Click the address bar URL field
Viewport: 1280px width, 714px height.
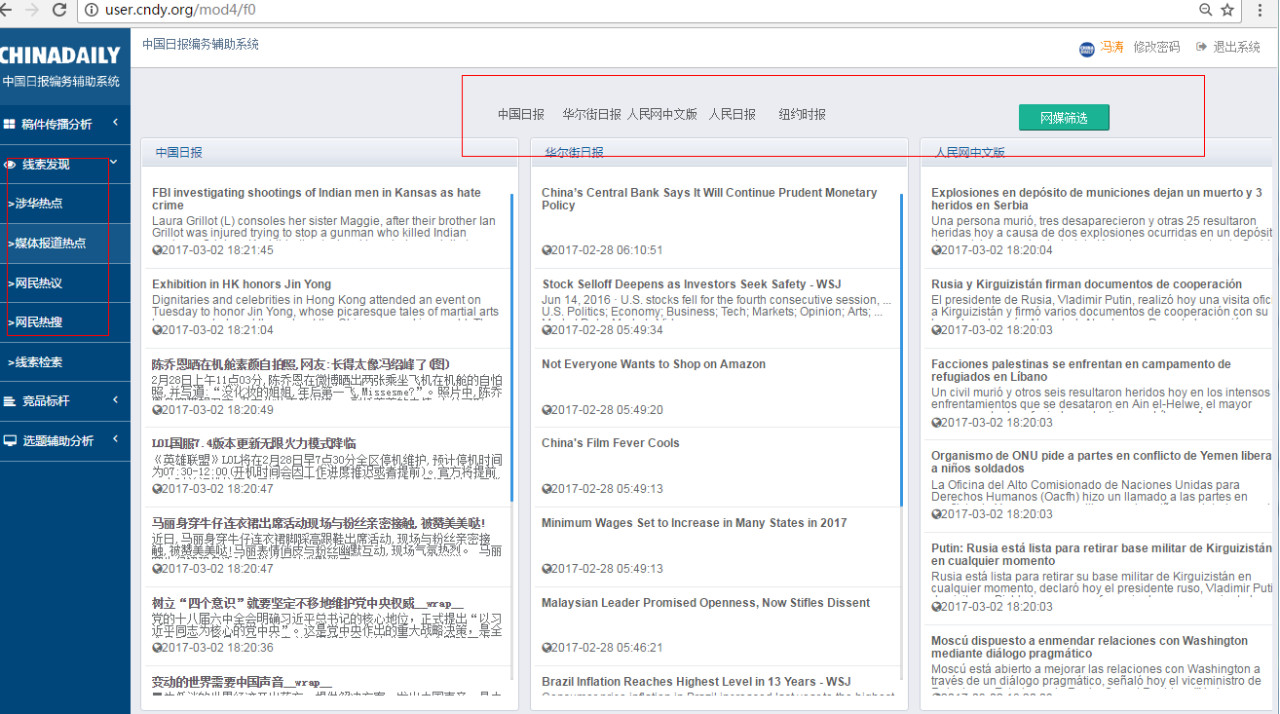pos(640,10)
